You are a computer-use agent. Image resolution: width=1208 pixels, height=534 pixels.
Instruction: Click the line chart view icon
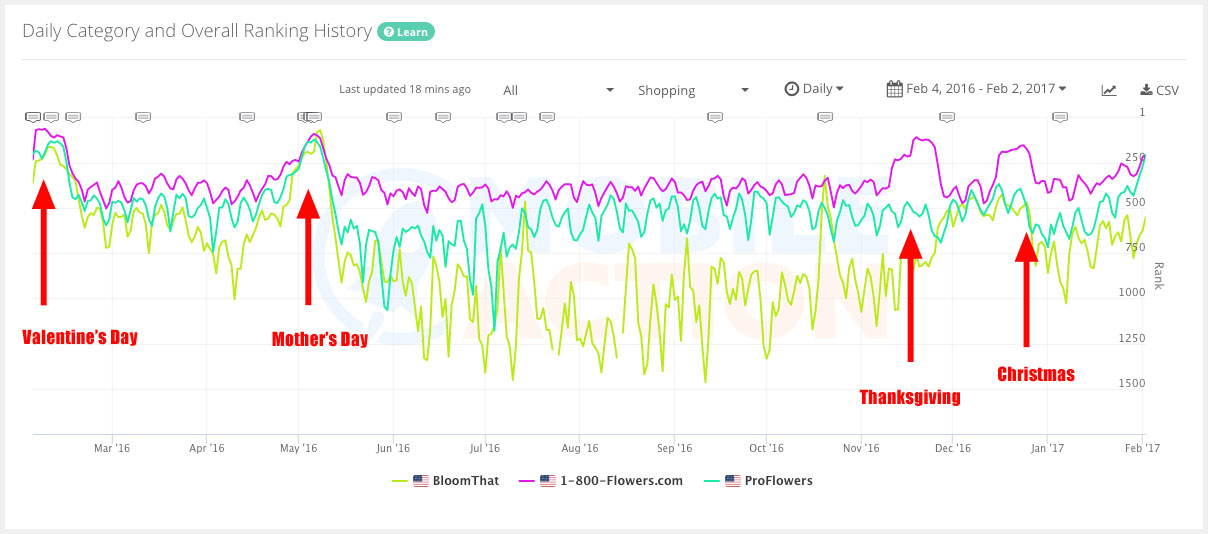pyautogui.click(x=1109, y=90)
